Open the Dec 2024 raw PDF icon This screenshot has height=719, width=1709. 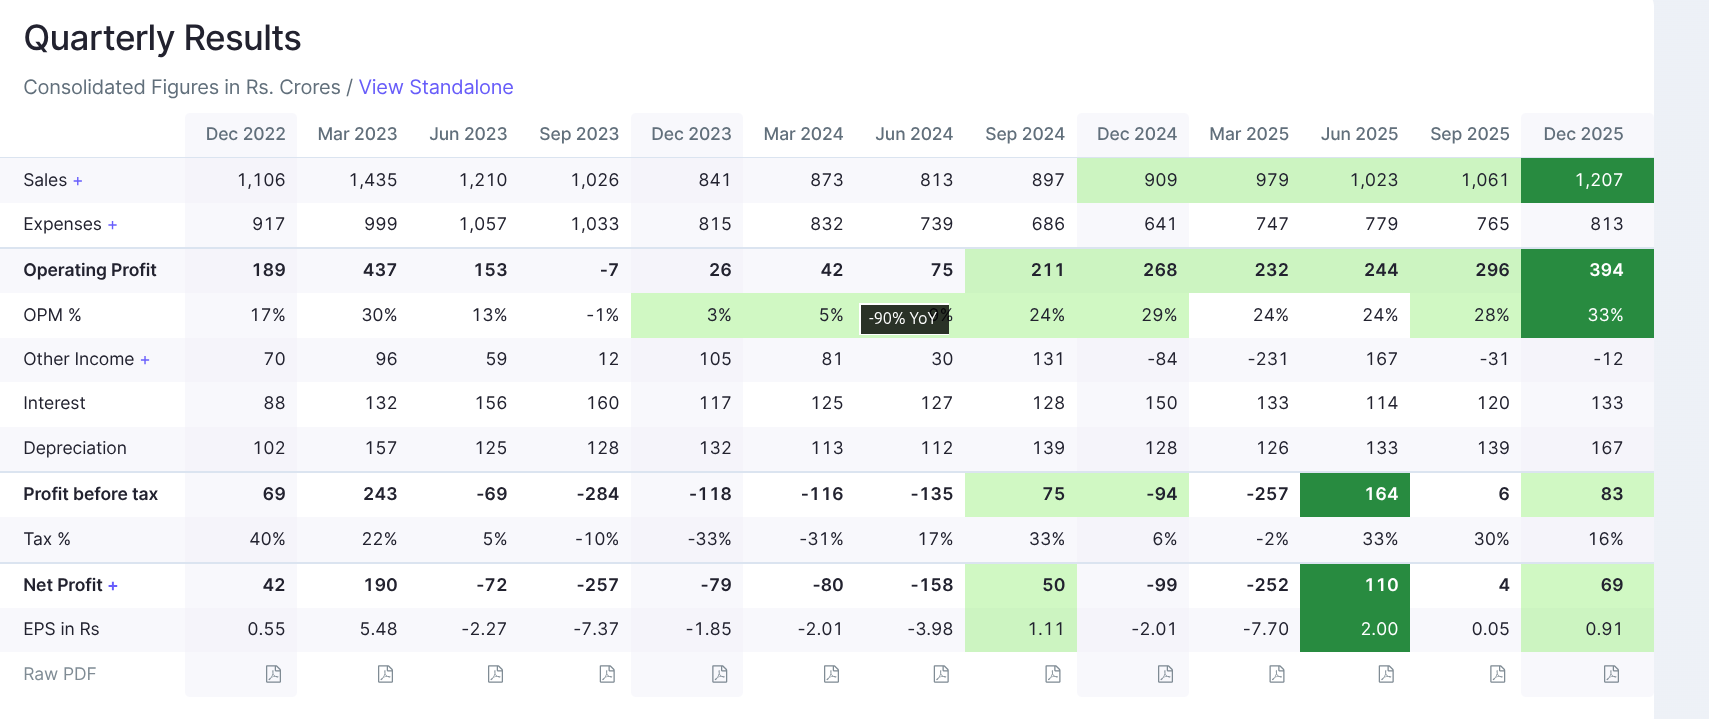(x=1165, y=674)
